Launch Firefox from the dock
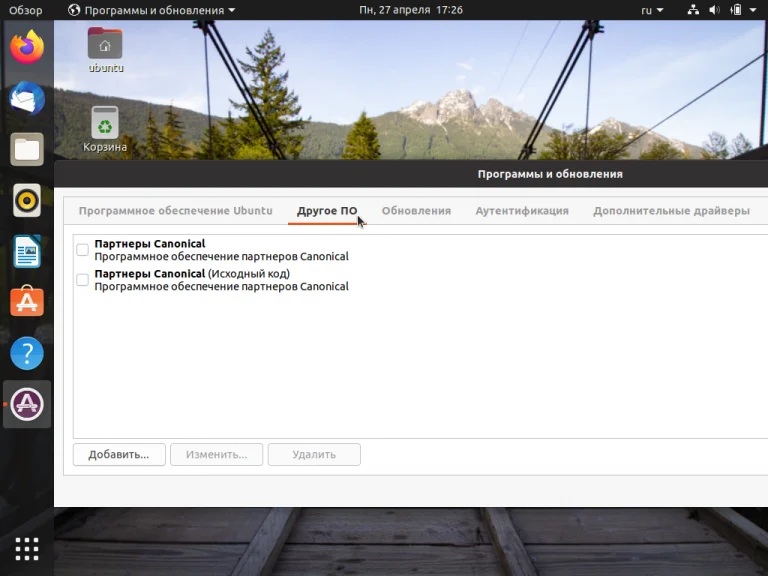 coord(27,47)
